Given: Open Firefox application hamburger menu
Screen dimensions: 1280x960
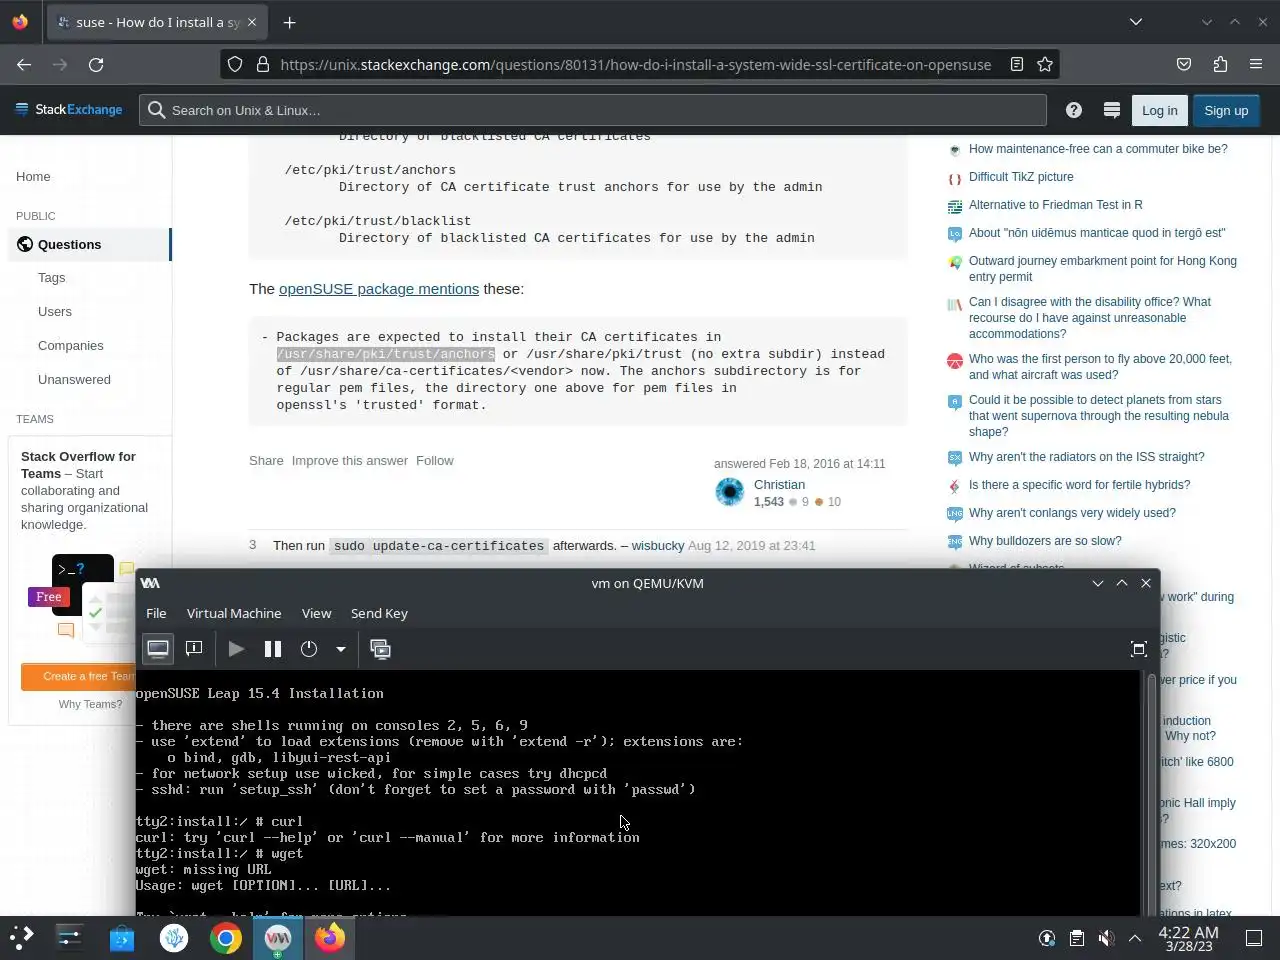Looking at the screenshot, I should click(1256, 64).
